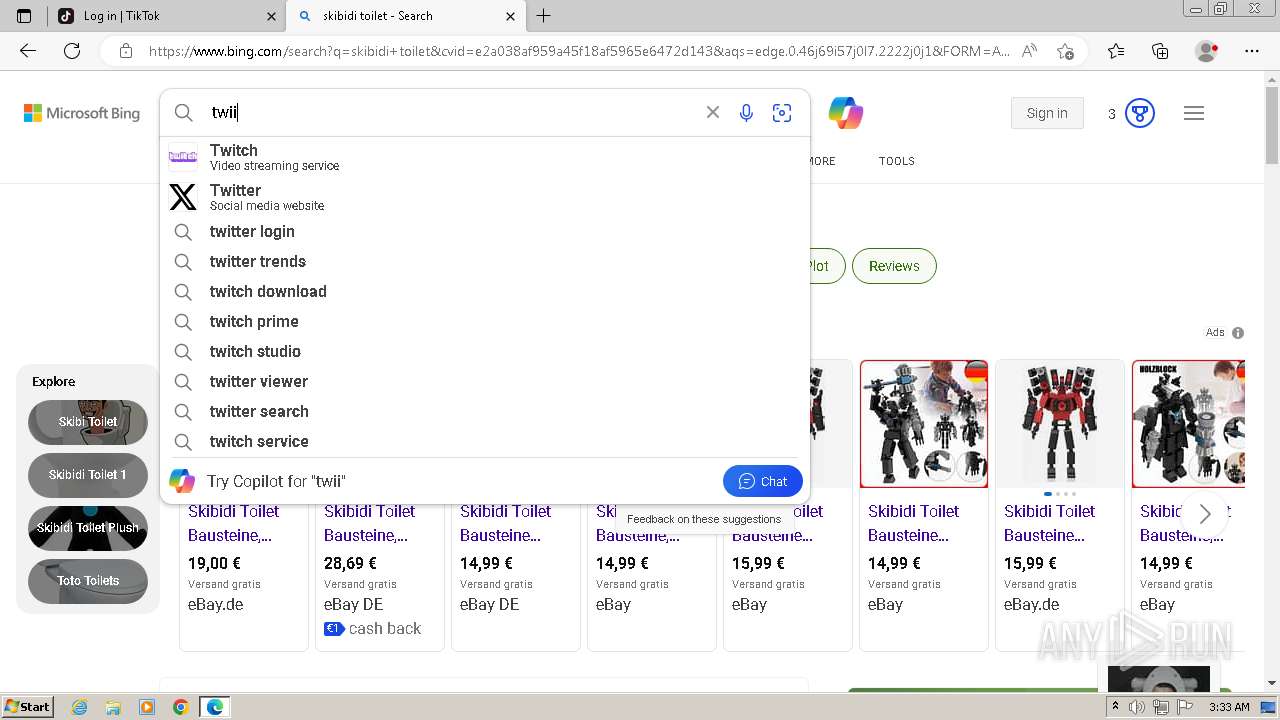Open Skibi Toilet explore tile
The image size is (1280, 720).
88,422
